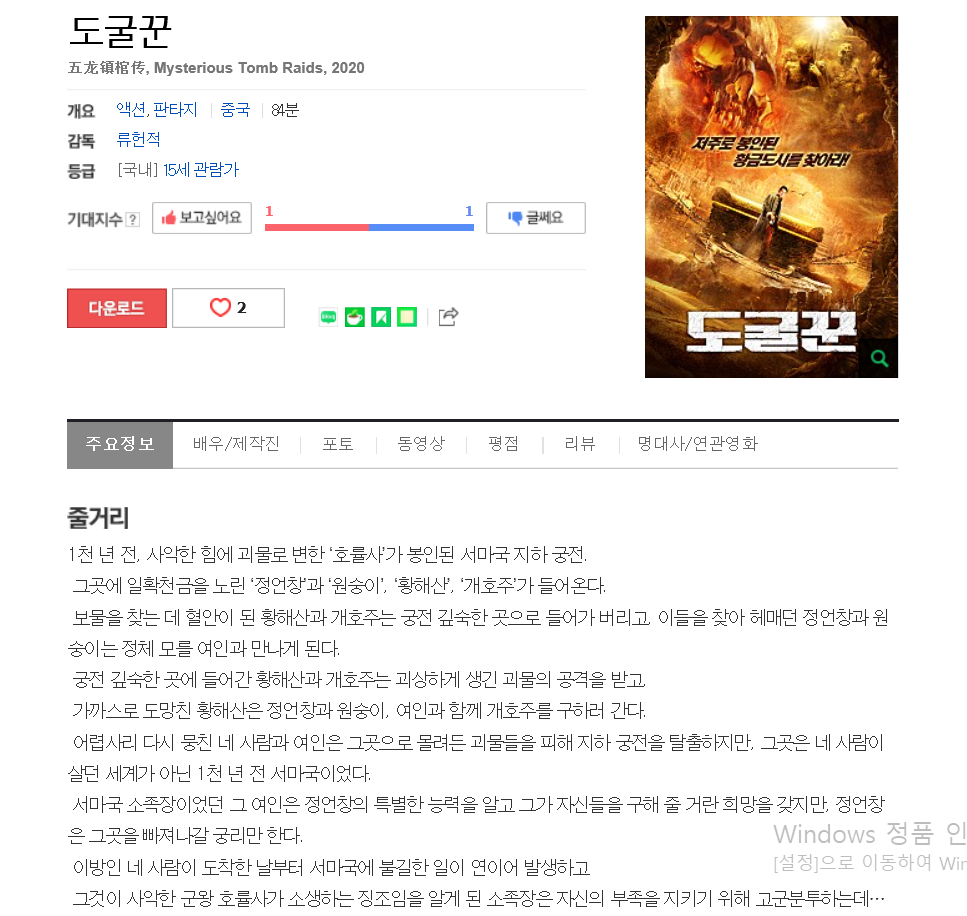Open the 도굴꾼 movie poster image
This screenshot has width=967, height=916.
(x=772, y=197)
